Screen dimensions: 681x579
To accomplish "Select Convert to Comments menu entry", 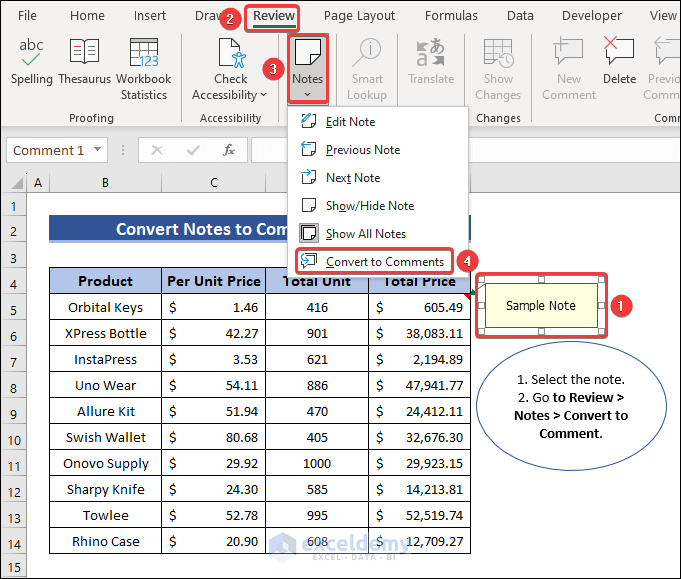I will 384,262.
